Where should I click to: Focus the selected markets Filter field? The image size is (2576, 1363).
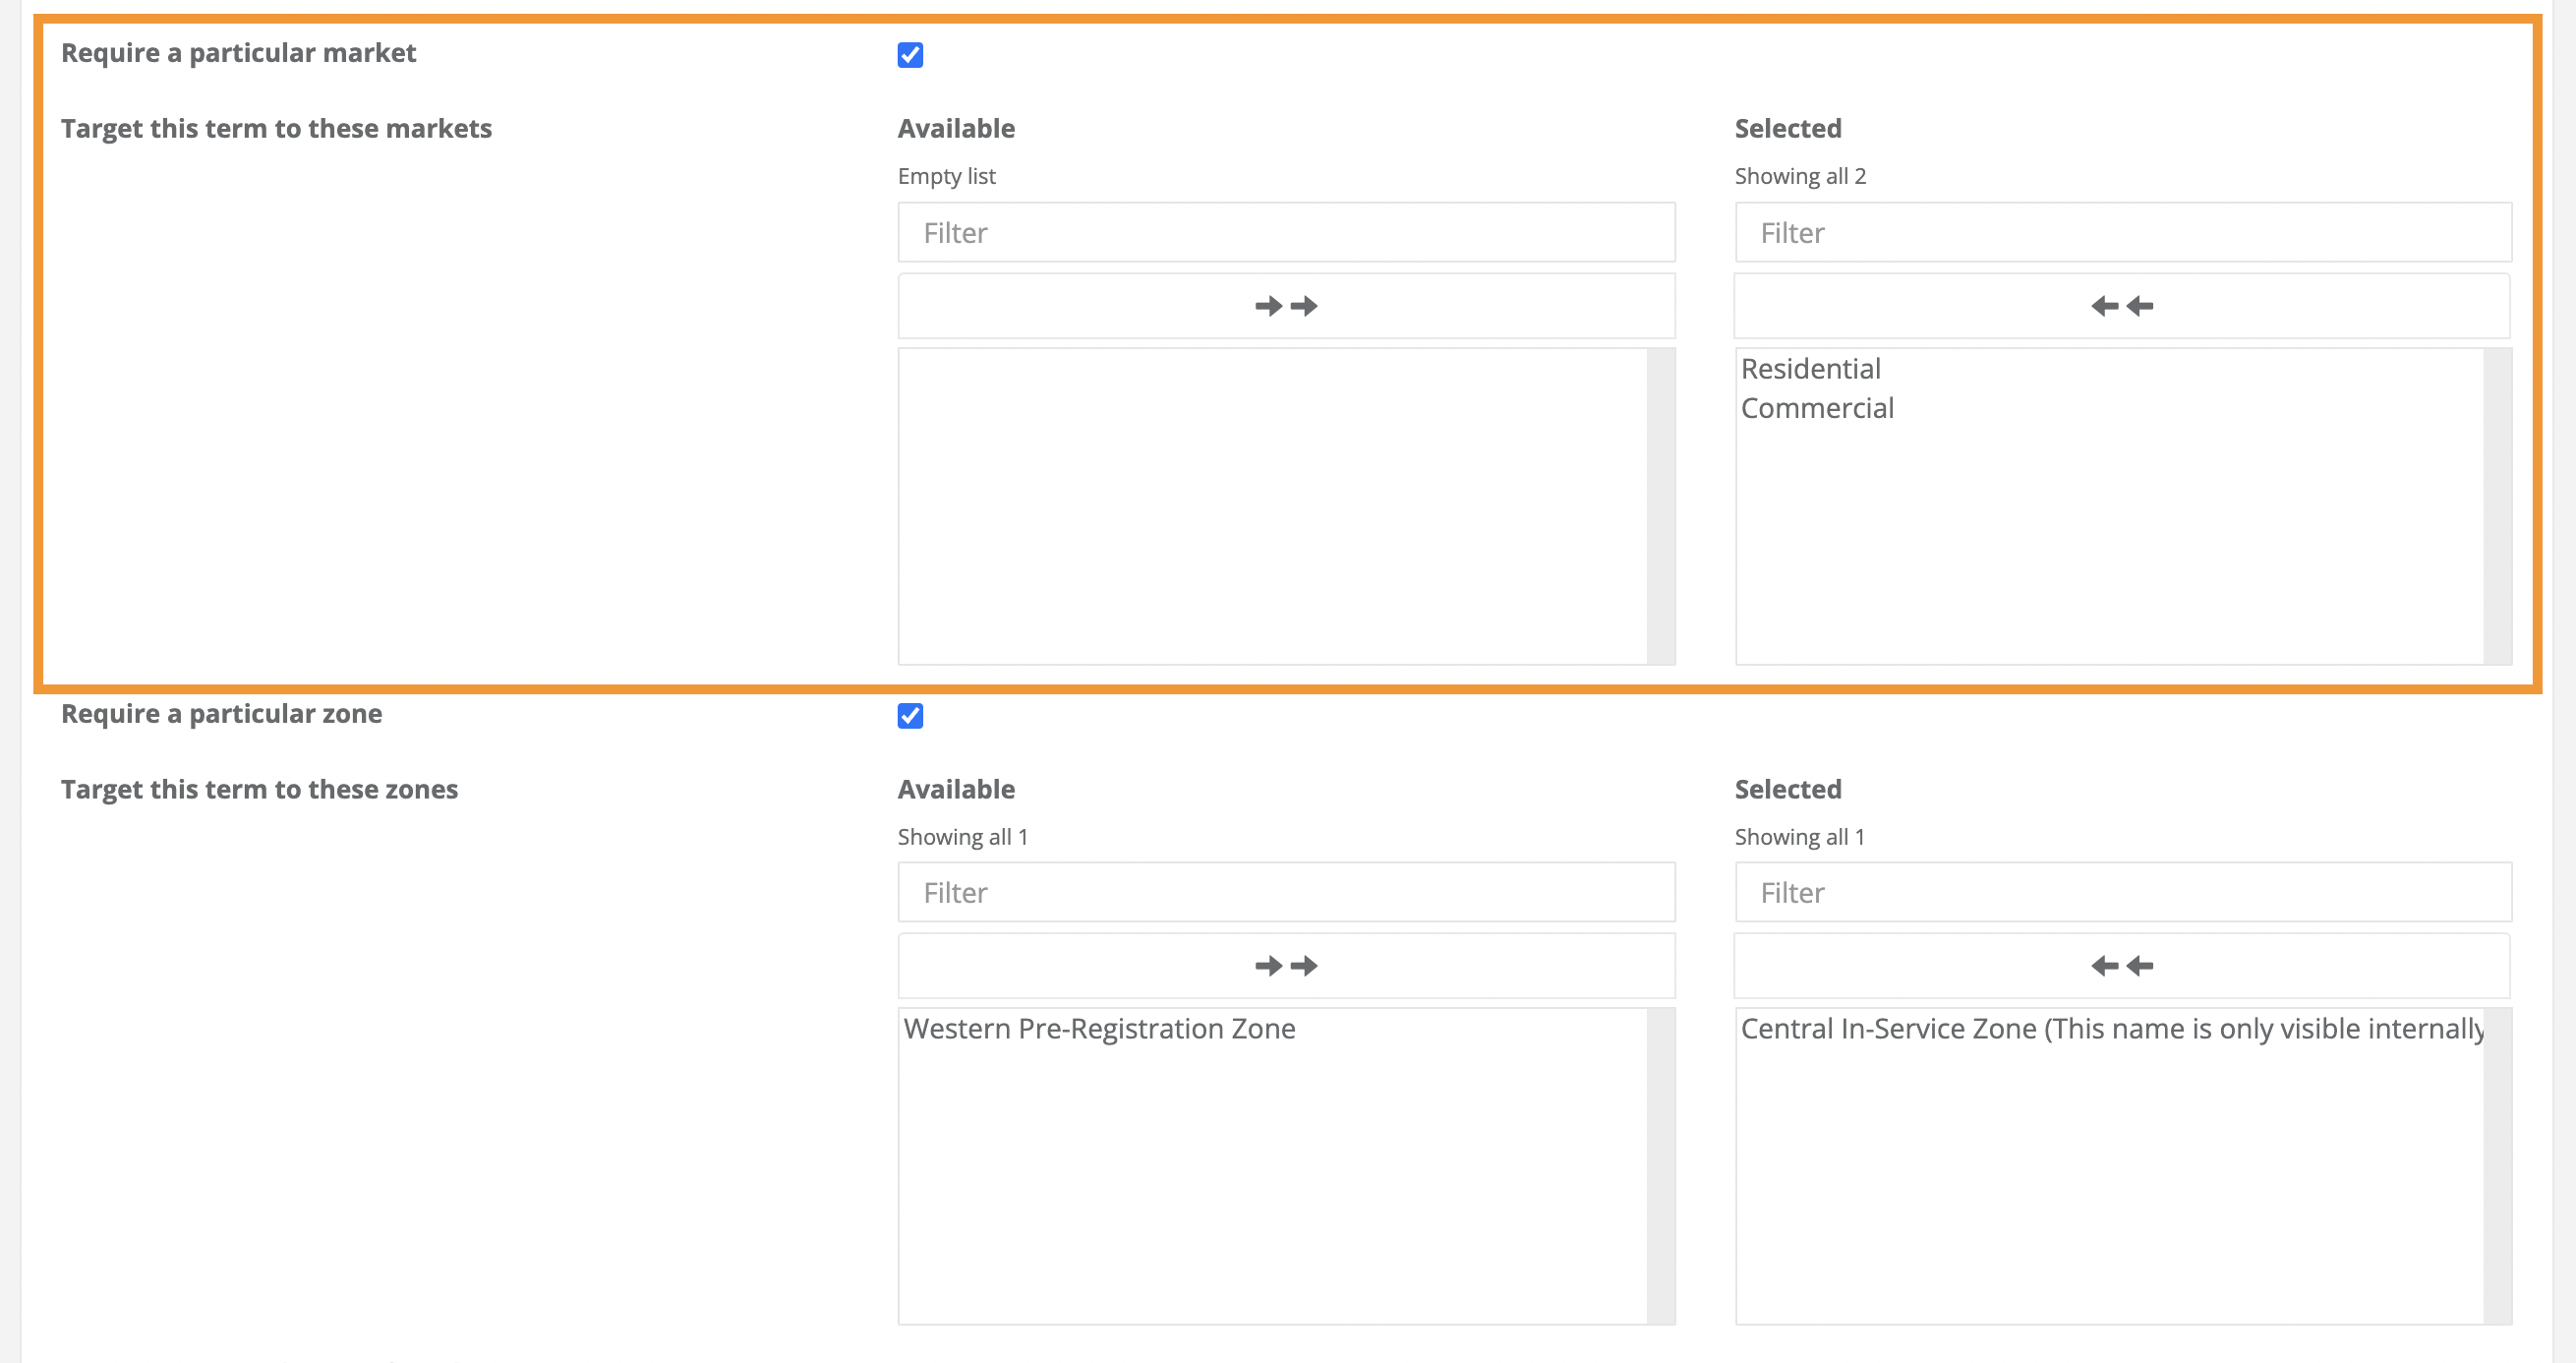point(2122,233)
